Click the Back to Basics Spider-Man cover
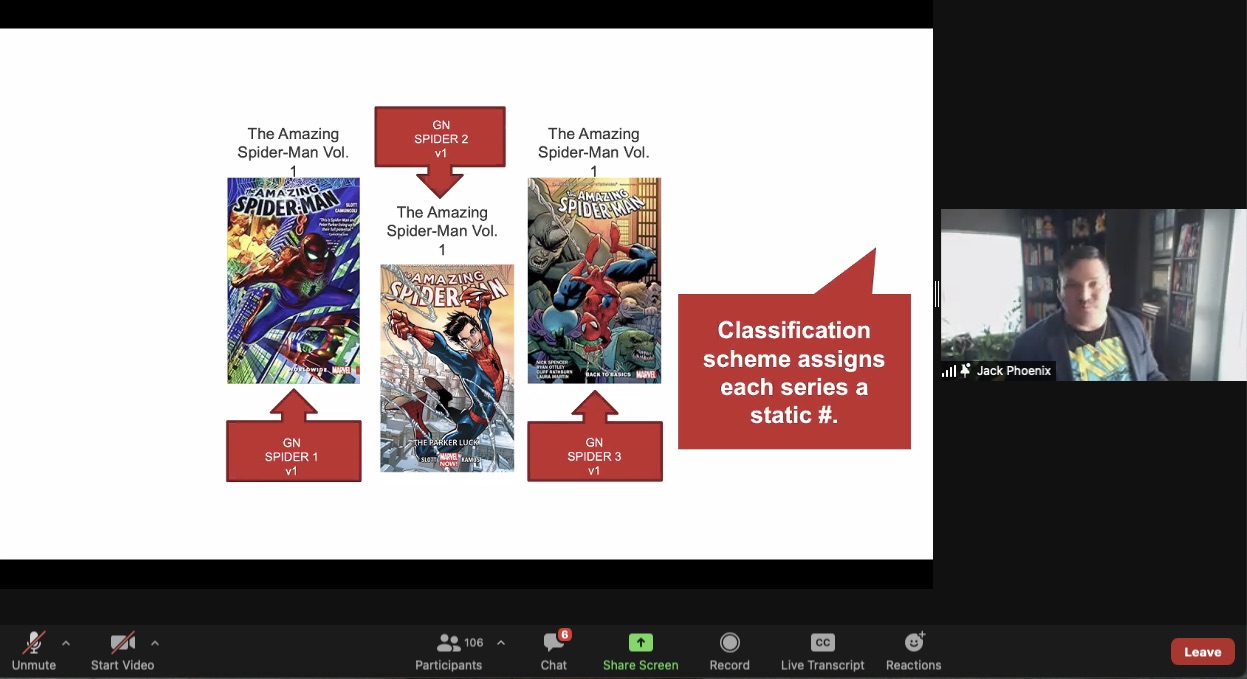The width and height of the screenshot is (1247, 679). pos(594,281)
